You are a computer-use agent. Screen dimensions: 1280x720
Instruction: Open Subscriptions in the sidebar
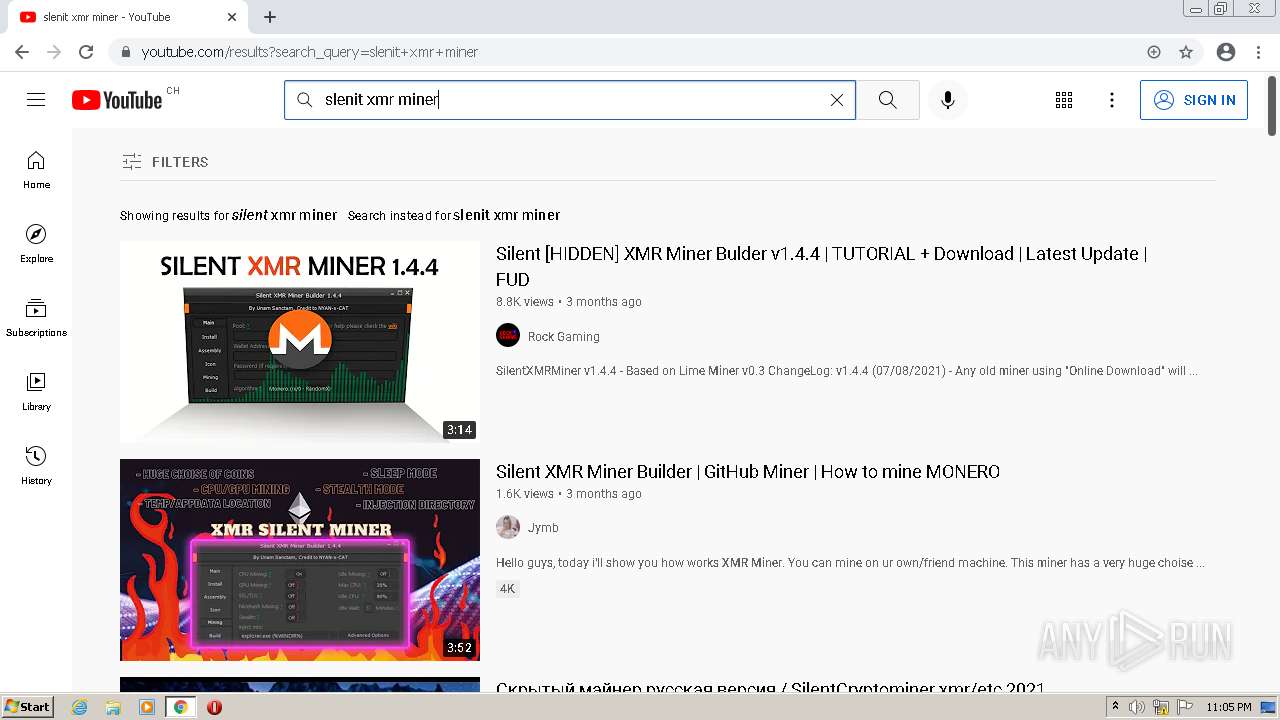point(36,318)
